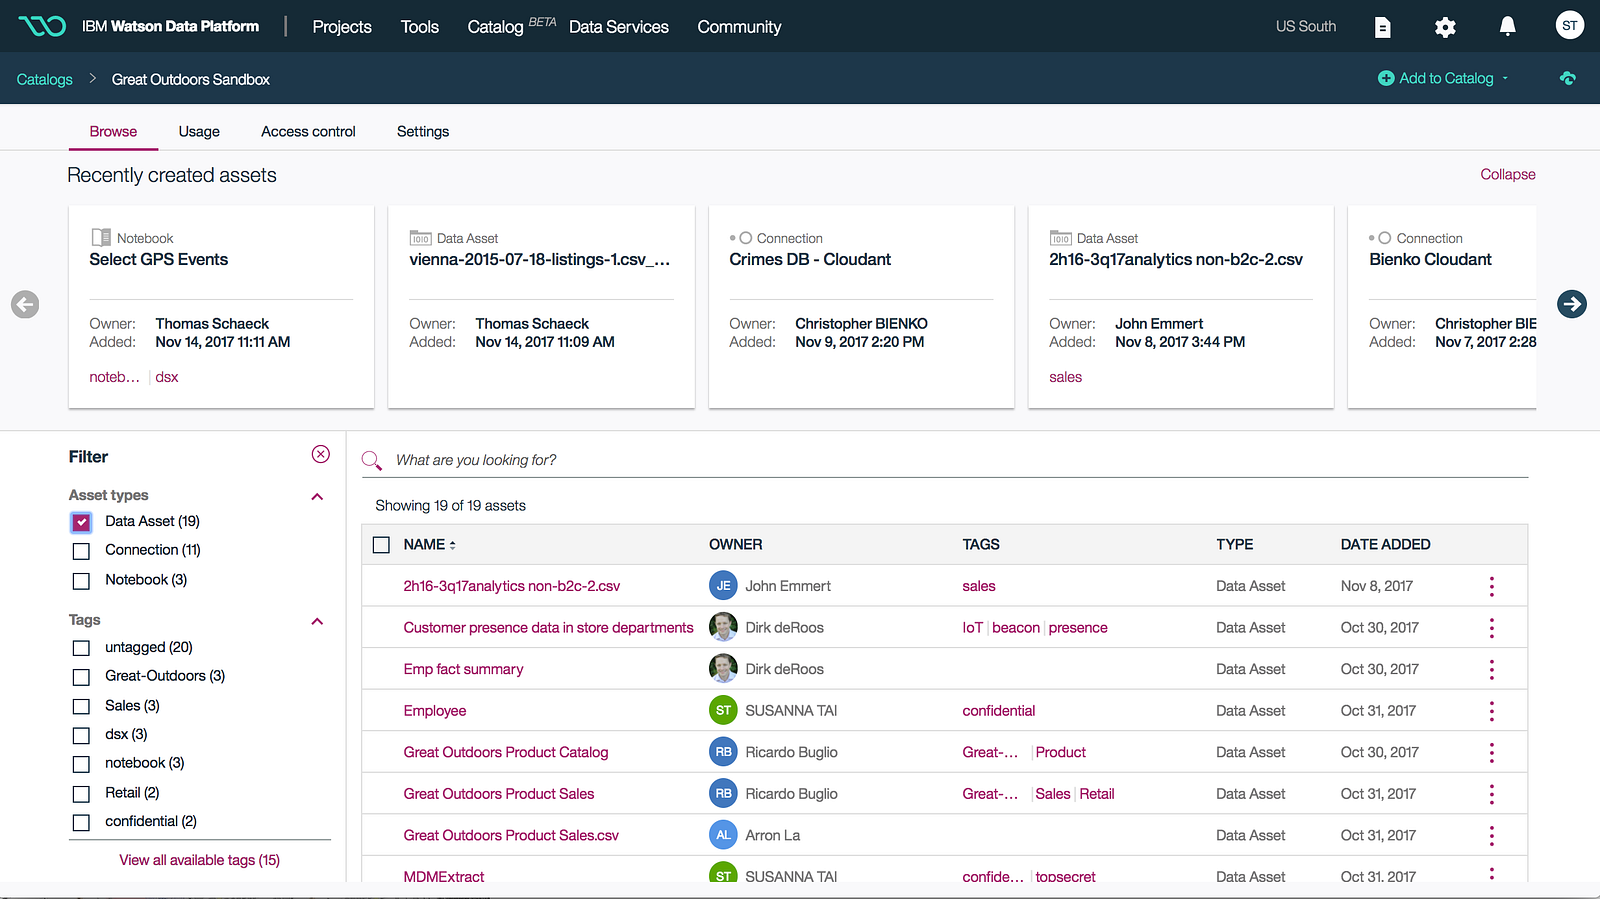1600x899 pixels.
Task: Open the notifications bell icon
Action: 1507,26
